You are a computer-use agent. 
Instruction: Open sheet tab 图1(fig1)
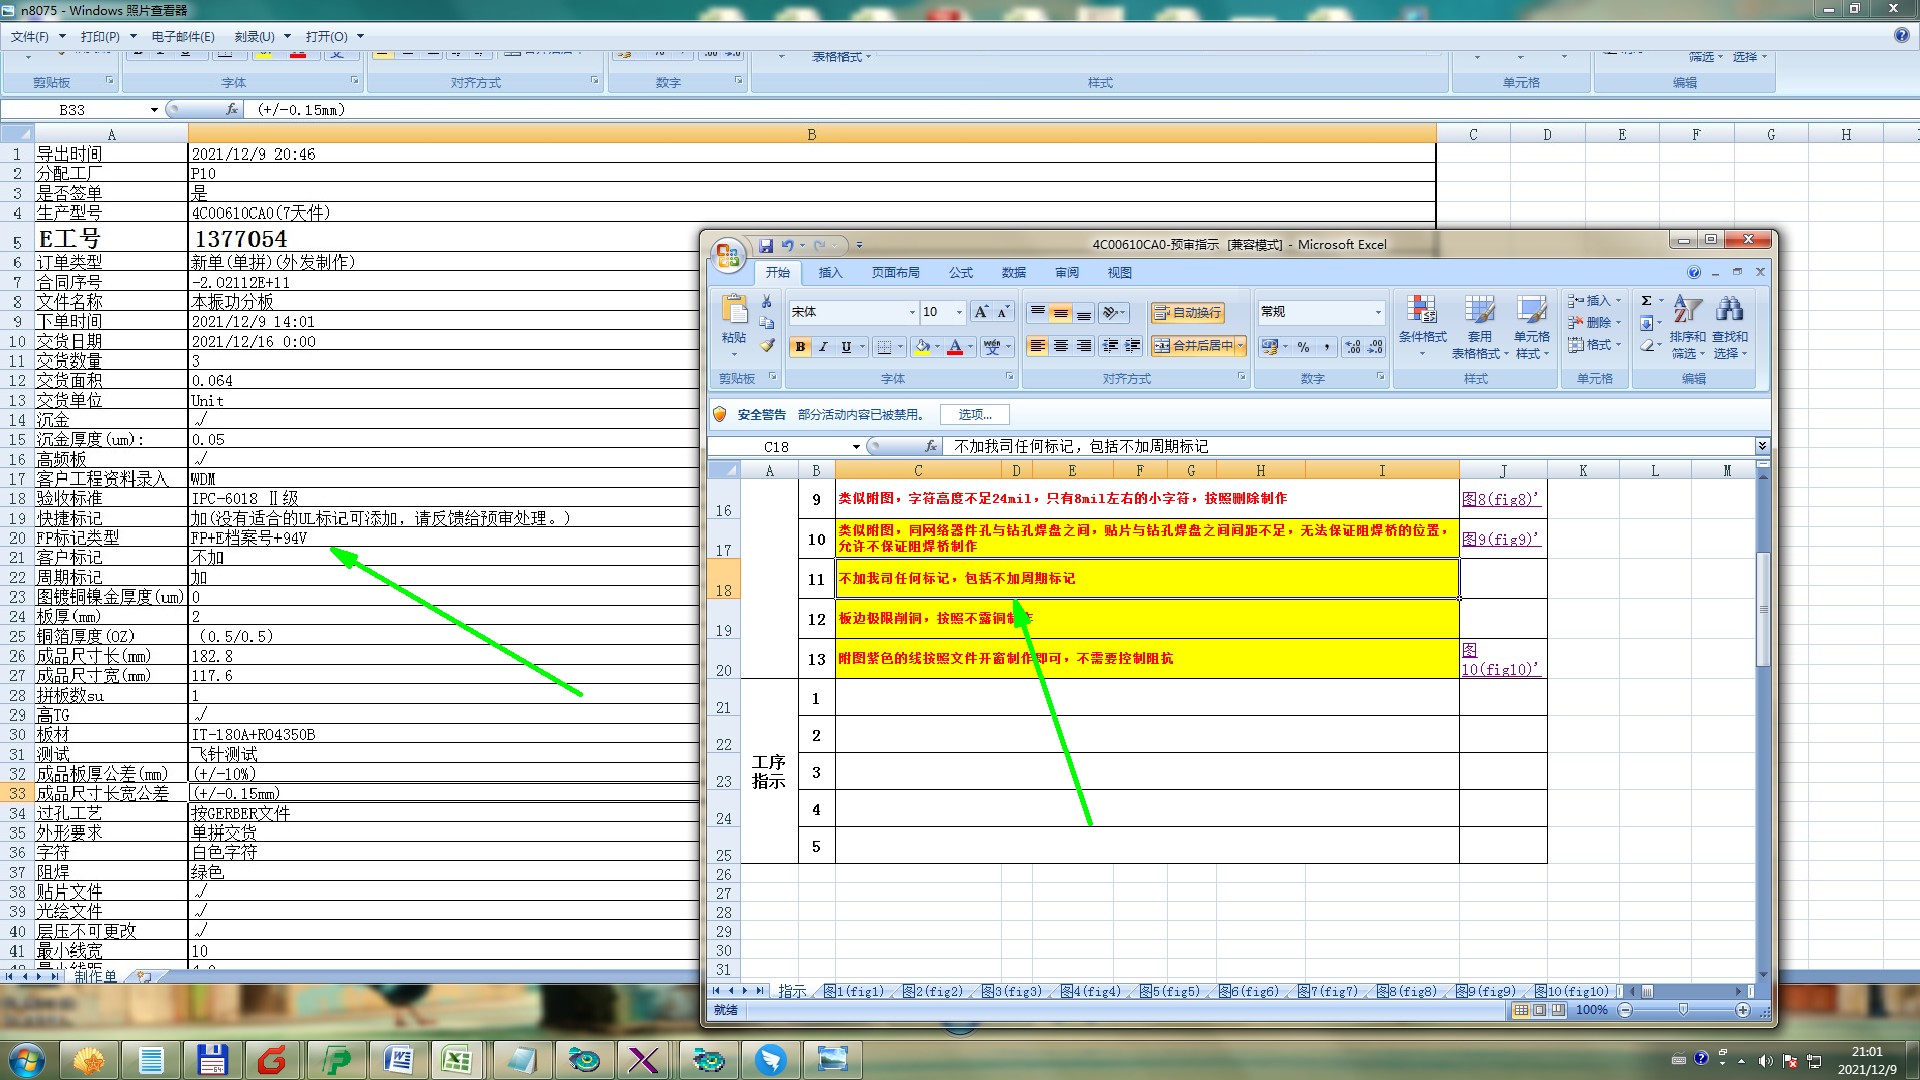click(853, 991)
